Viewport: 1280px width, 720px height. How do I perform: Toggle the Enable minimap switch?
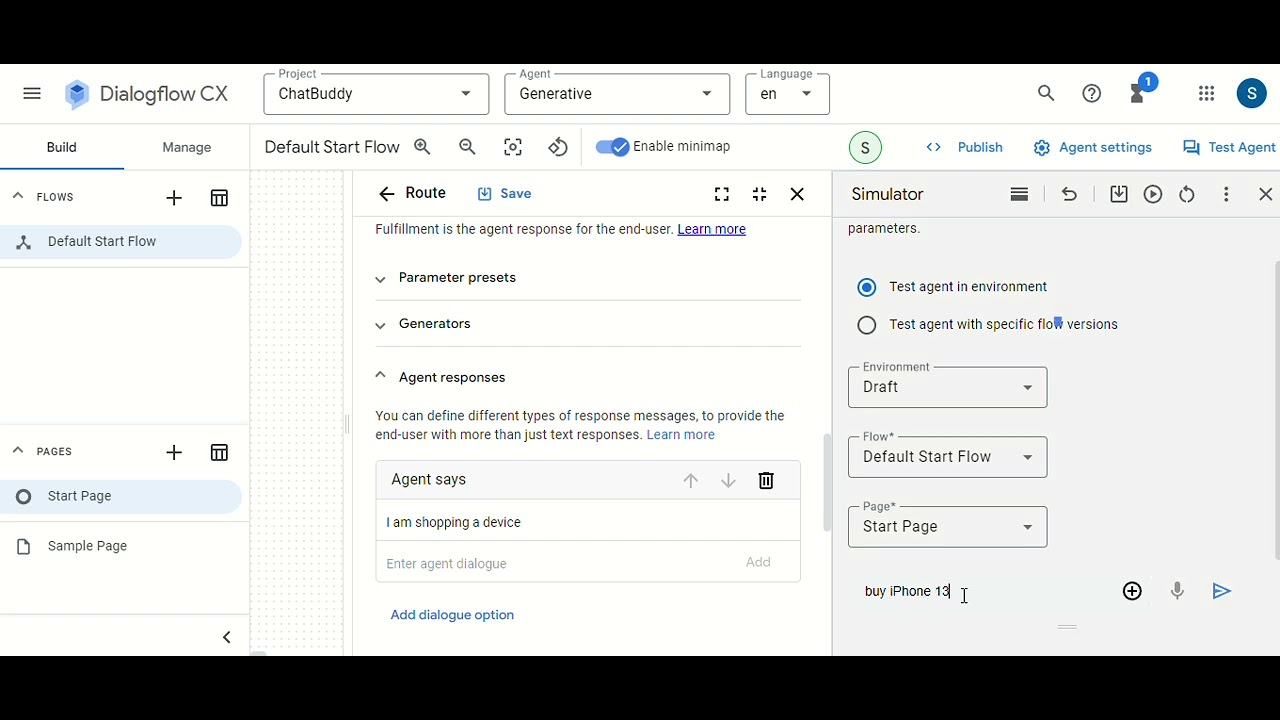(612, 147)
